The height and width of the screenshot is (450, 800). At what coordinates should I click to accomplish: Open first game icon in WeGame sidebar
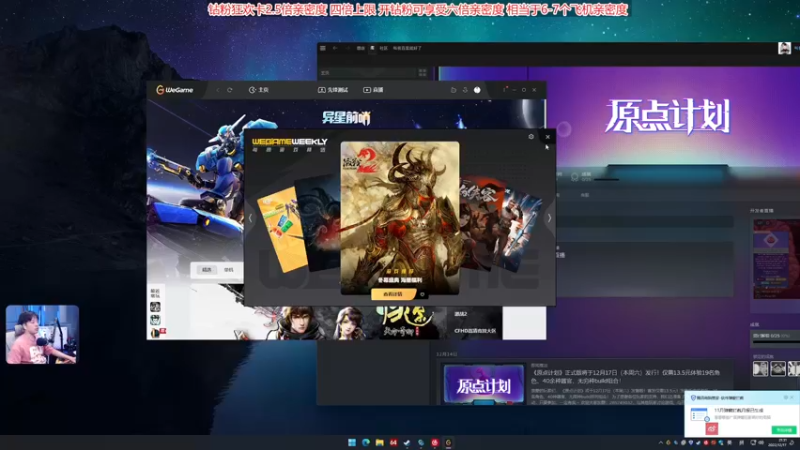(x=155, y=307)
